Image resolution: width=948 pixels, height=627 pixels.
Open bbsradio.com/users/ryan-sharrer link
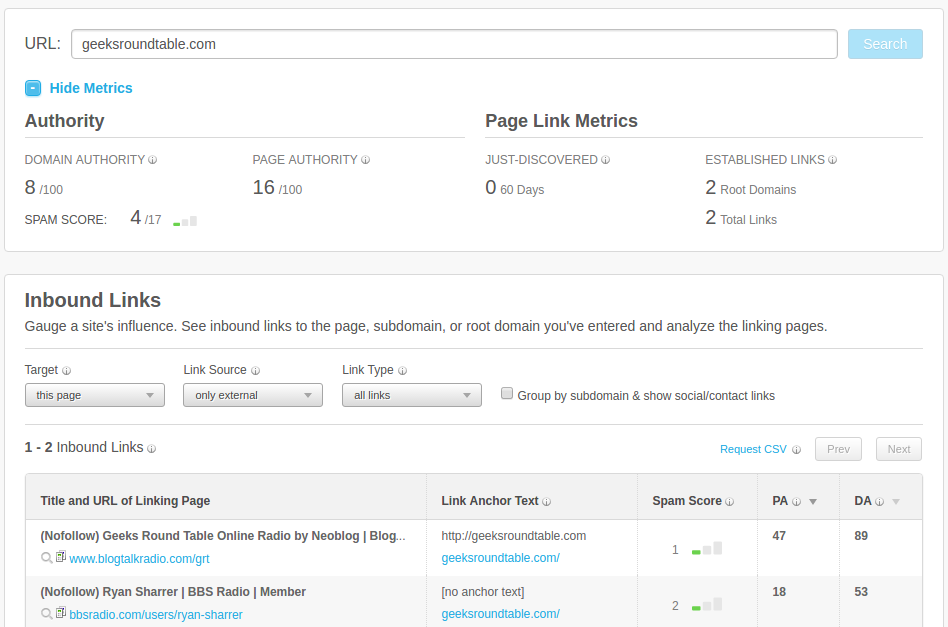(x=156, y=615)
